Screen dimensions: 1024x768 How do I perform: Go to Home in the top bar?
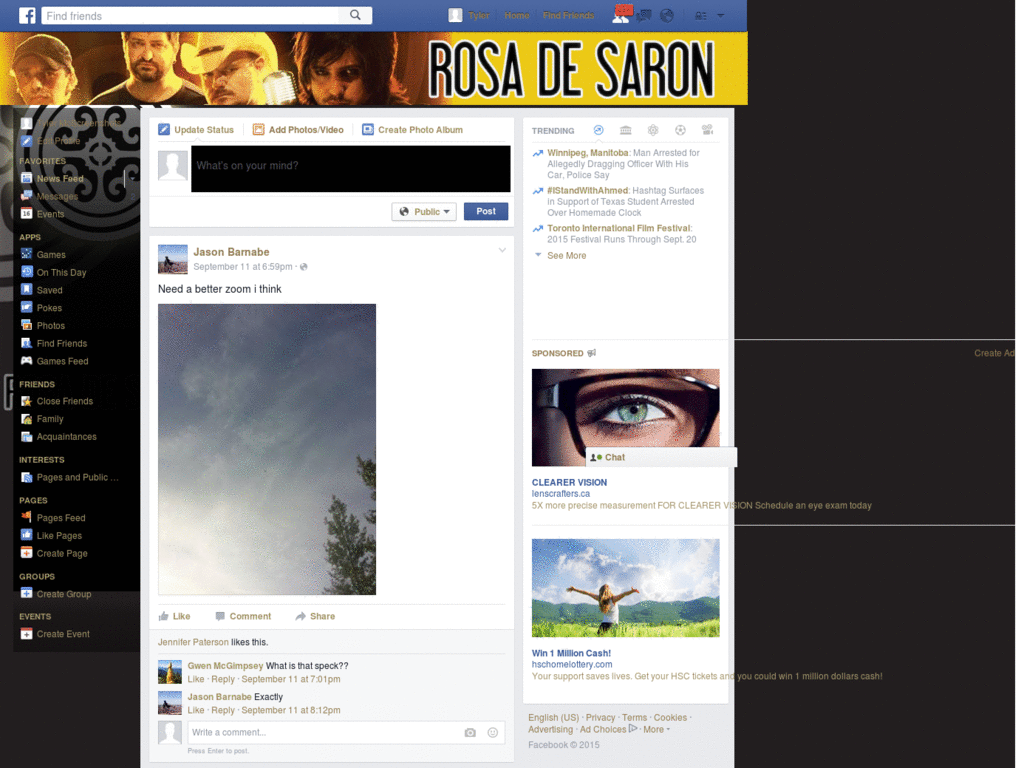(x=517, y=15)
